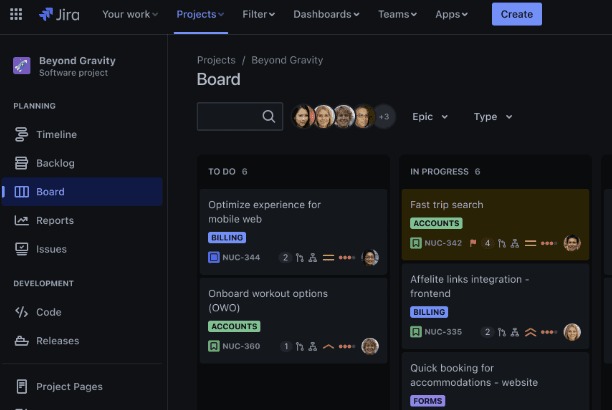Open the Teams menu

(x=397, y=14)
